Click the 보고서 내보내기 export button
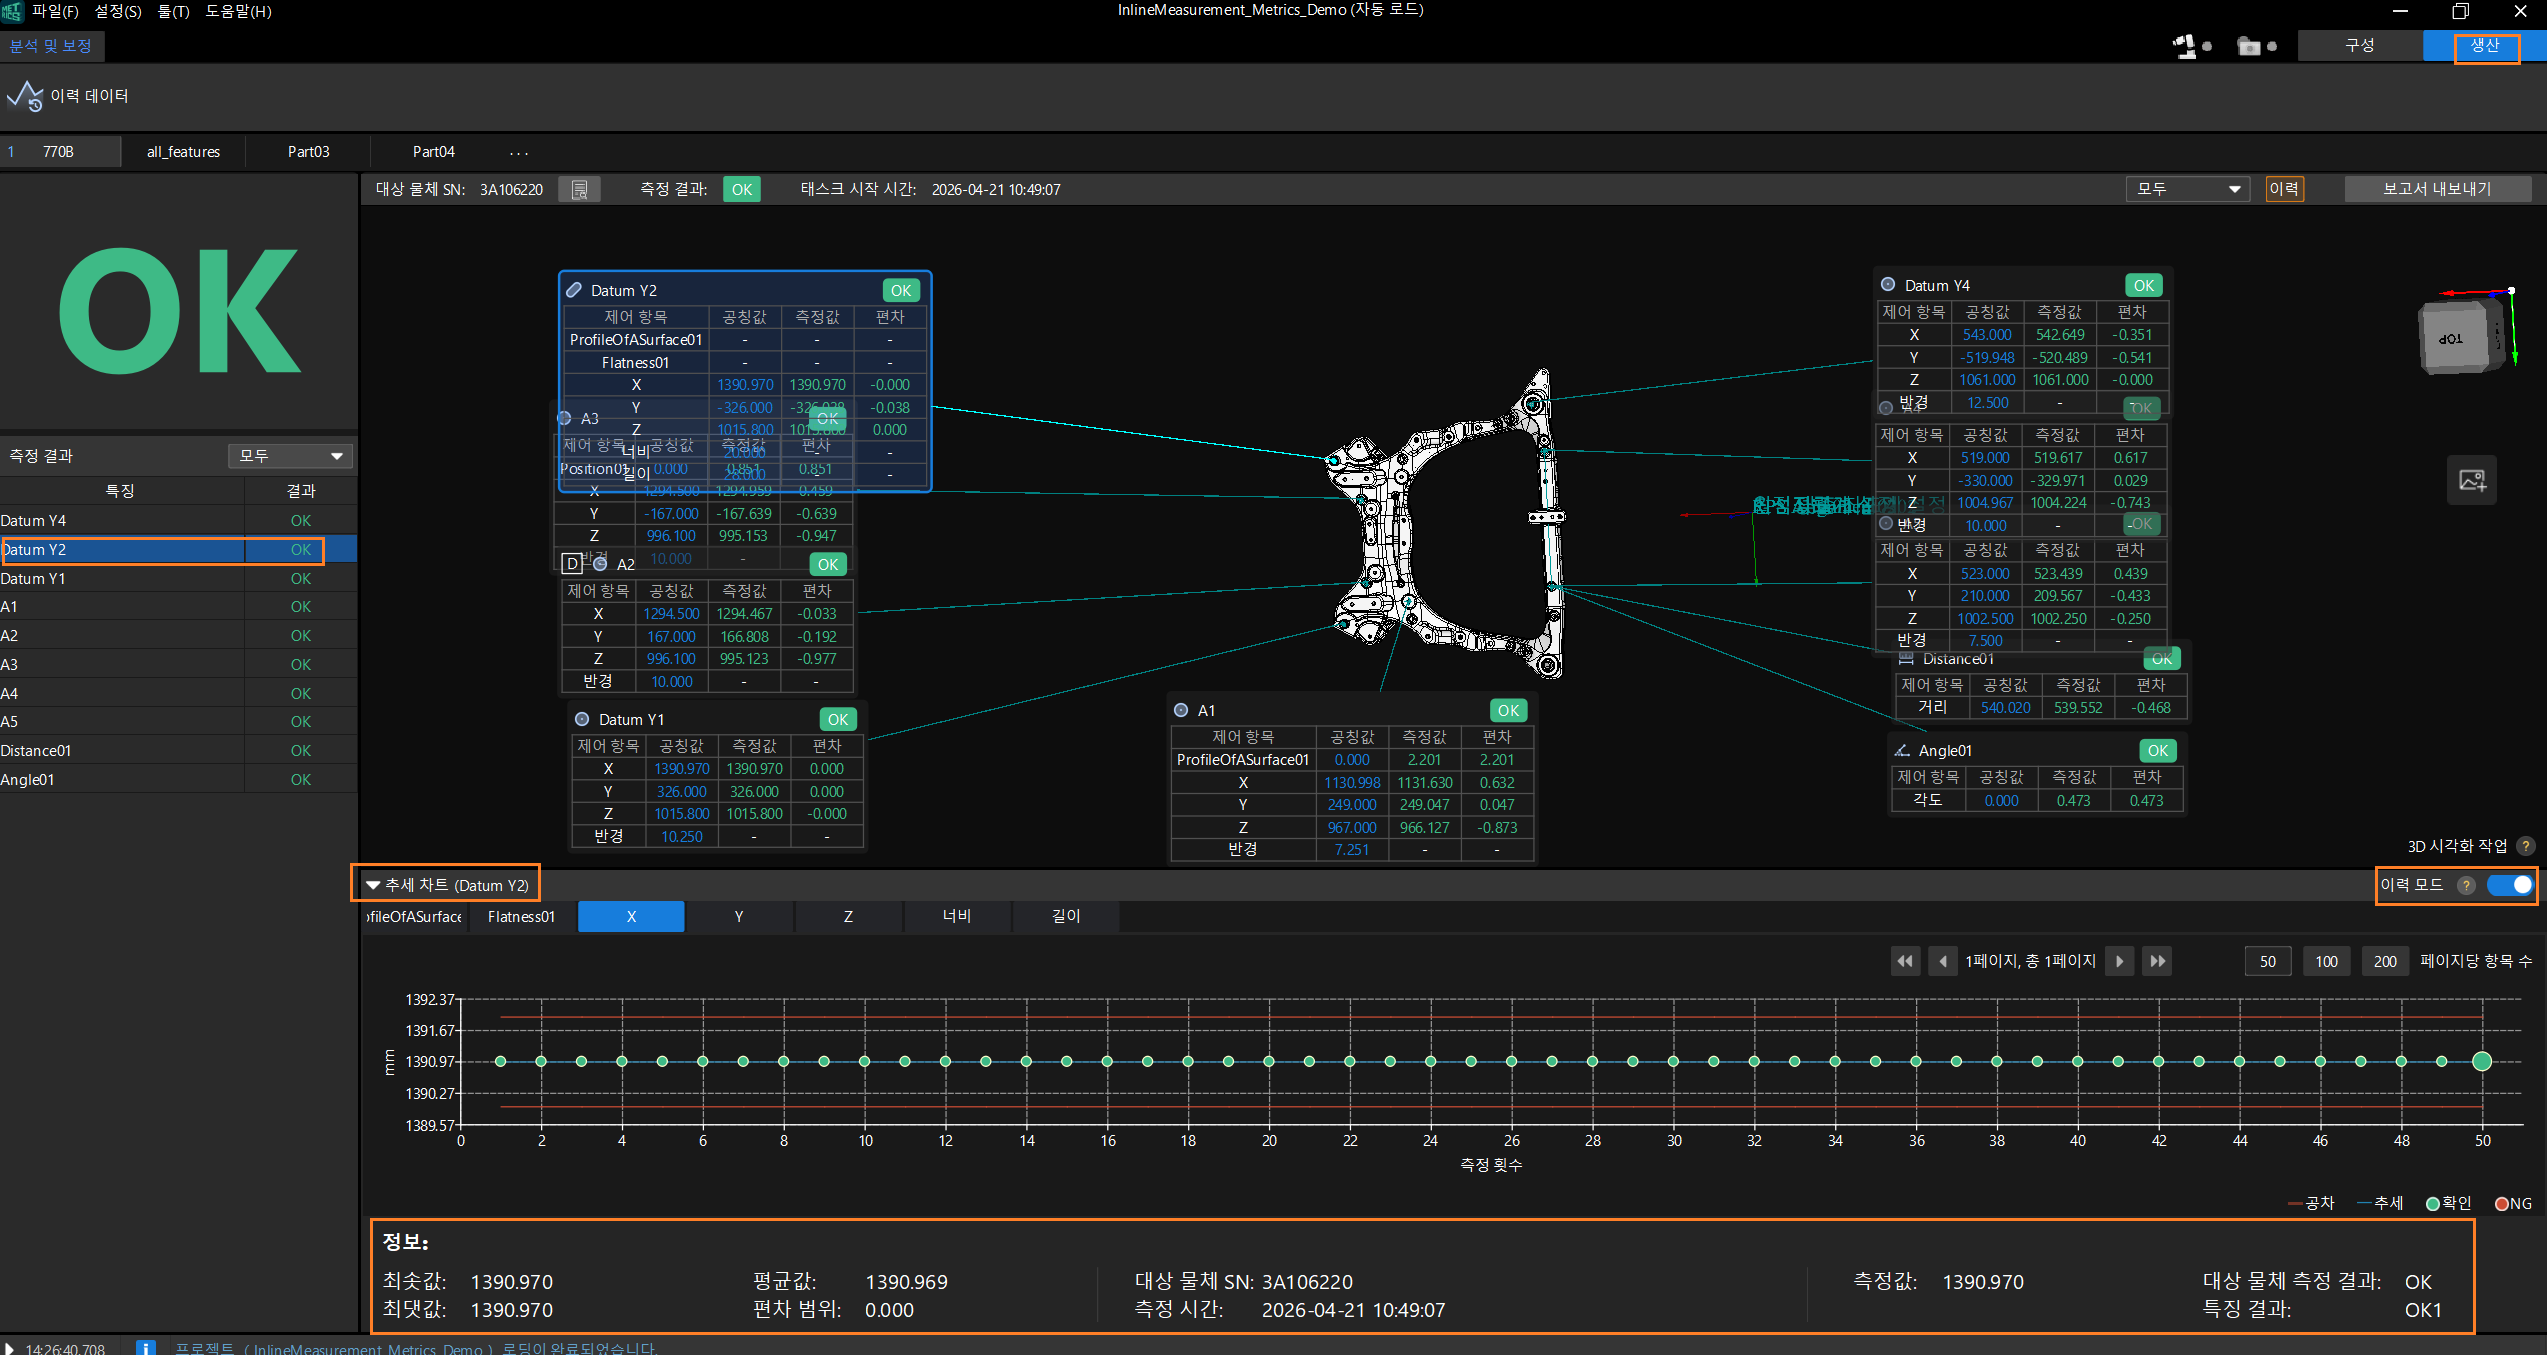Image resolution: width=2547 pixels, height=1355 pixels. point(2437,189)
